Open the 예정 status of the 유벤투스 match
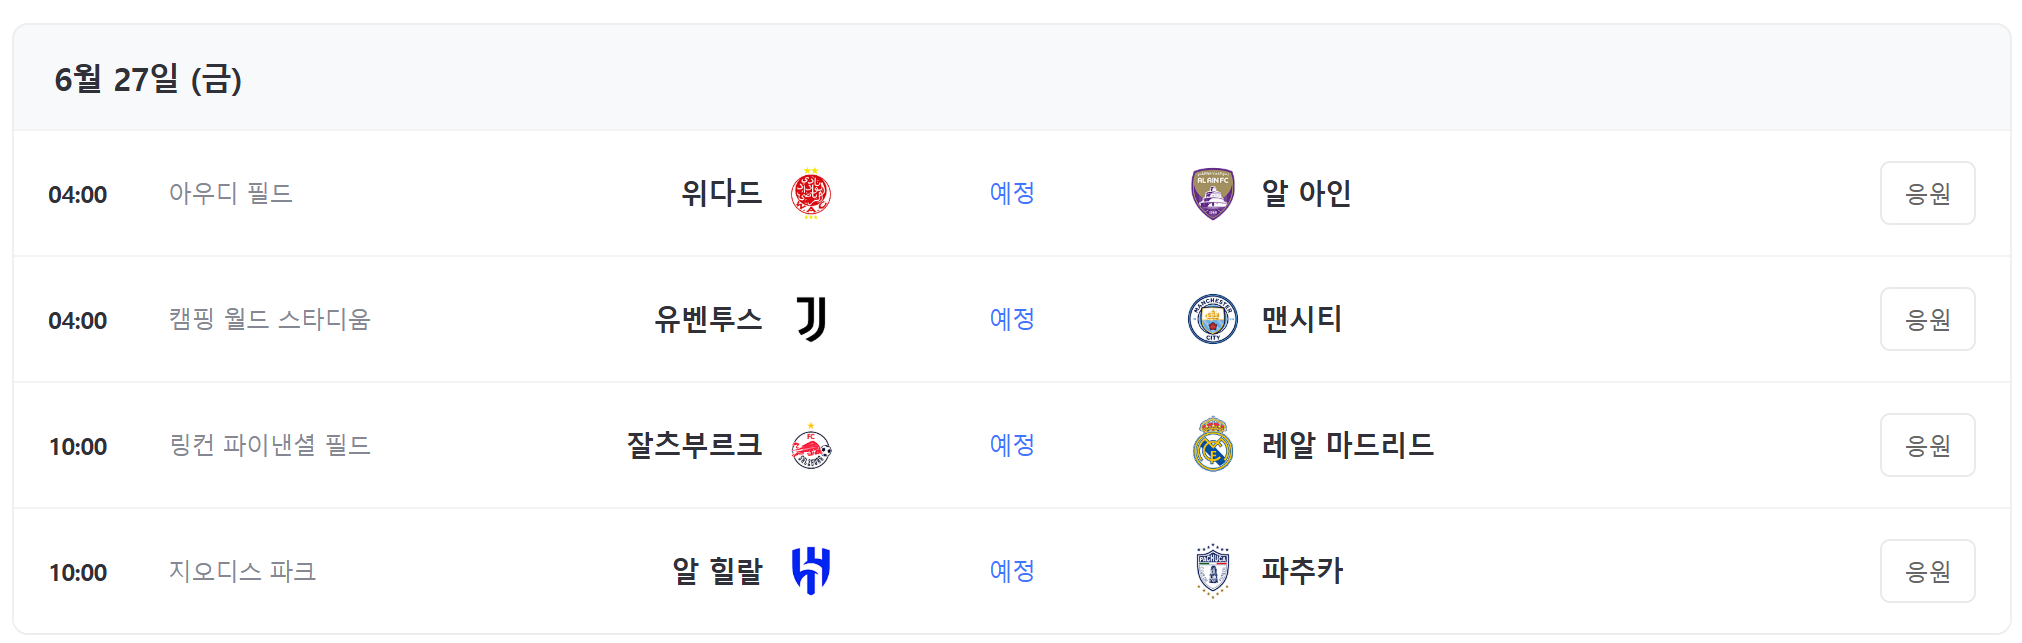This screenshot has width=2022, height=643. (x=1012, y=318)
